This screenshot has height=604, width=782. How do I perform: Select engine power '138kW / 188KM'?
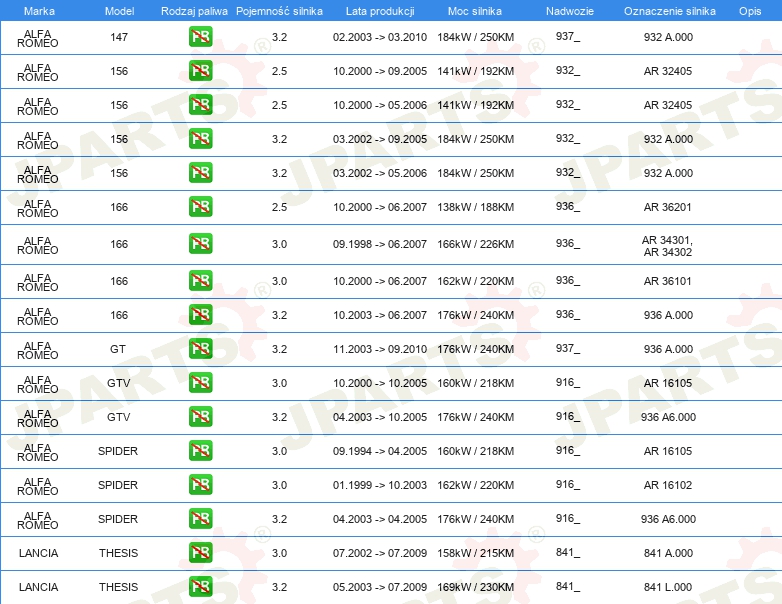(476, 207)
